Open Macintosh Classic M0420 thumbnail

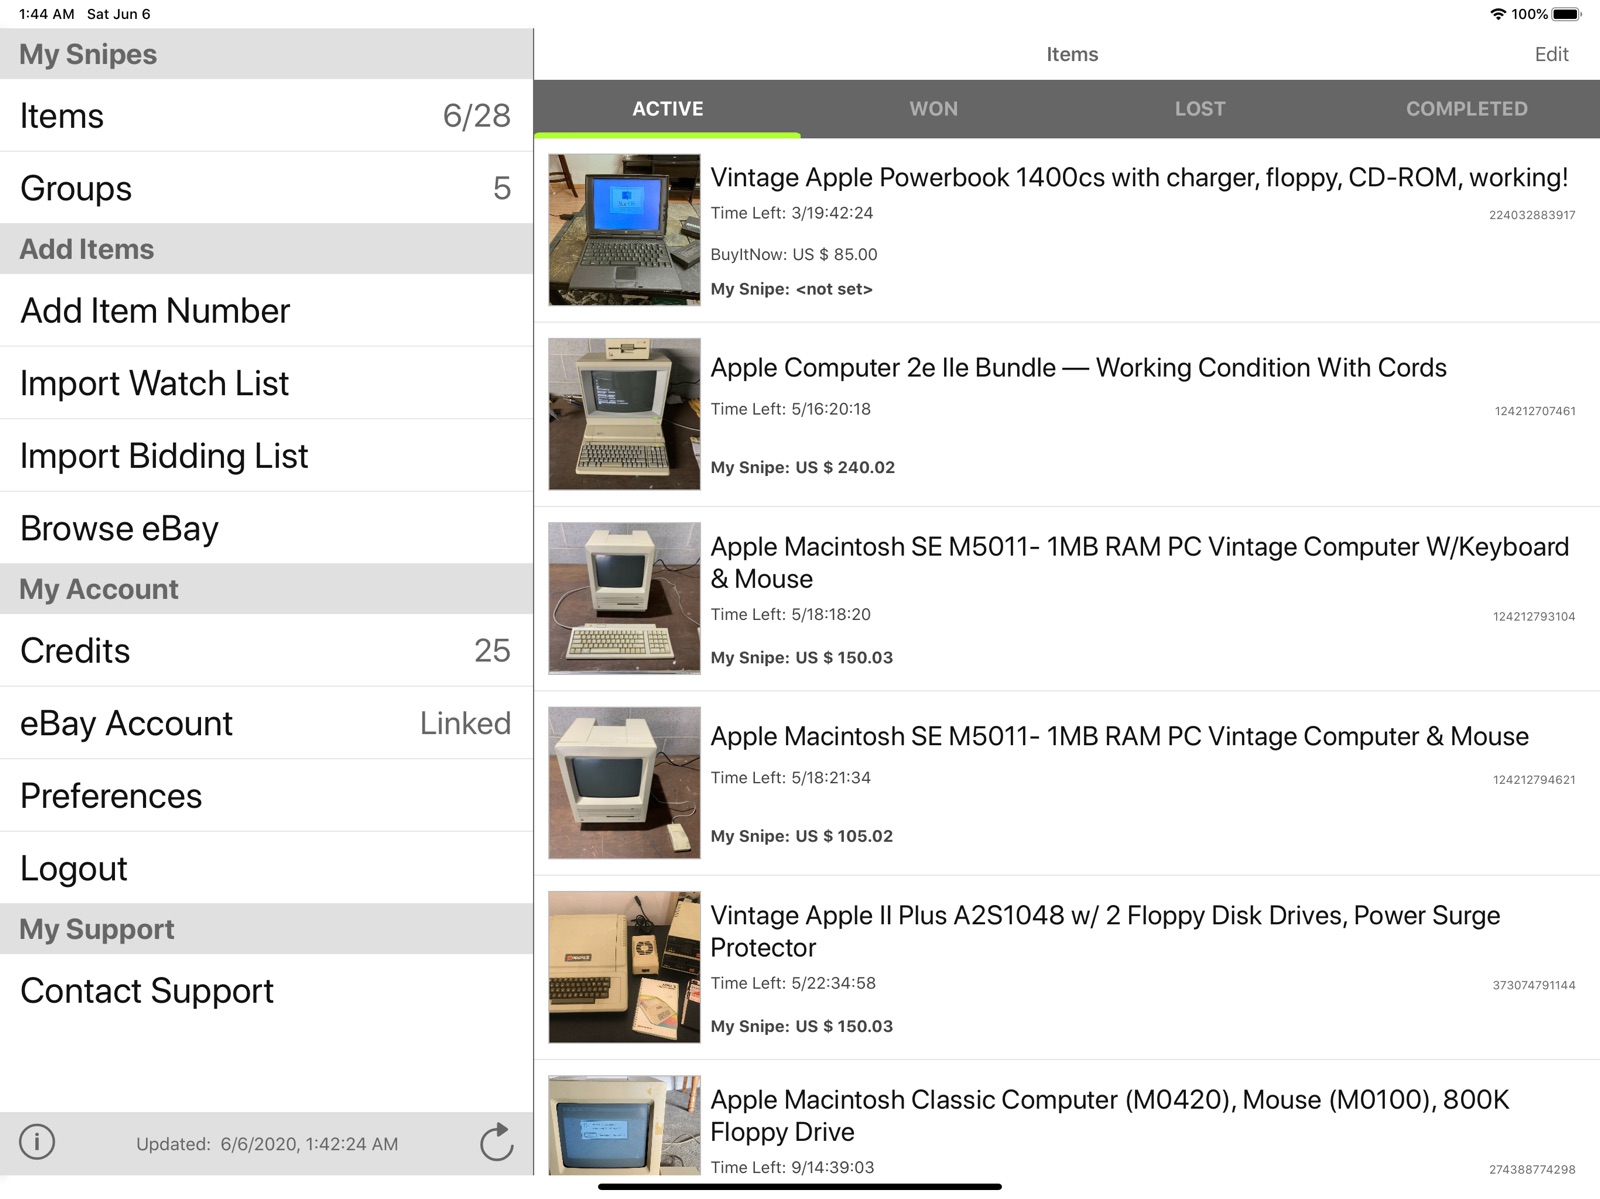click(x=624, y=1126)
